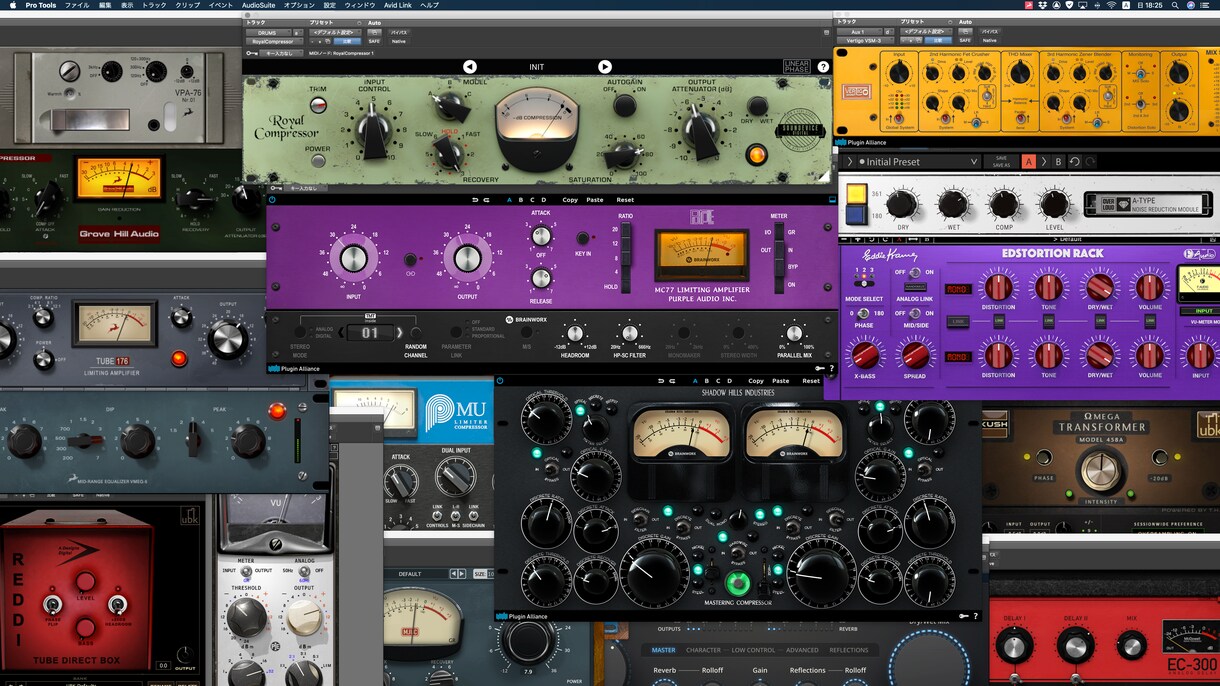Toggle the Linear Phase button in Royal Compressor
Screen dimensions: 1220x686
pos(796,67)
